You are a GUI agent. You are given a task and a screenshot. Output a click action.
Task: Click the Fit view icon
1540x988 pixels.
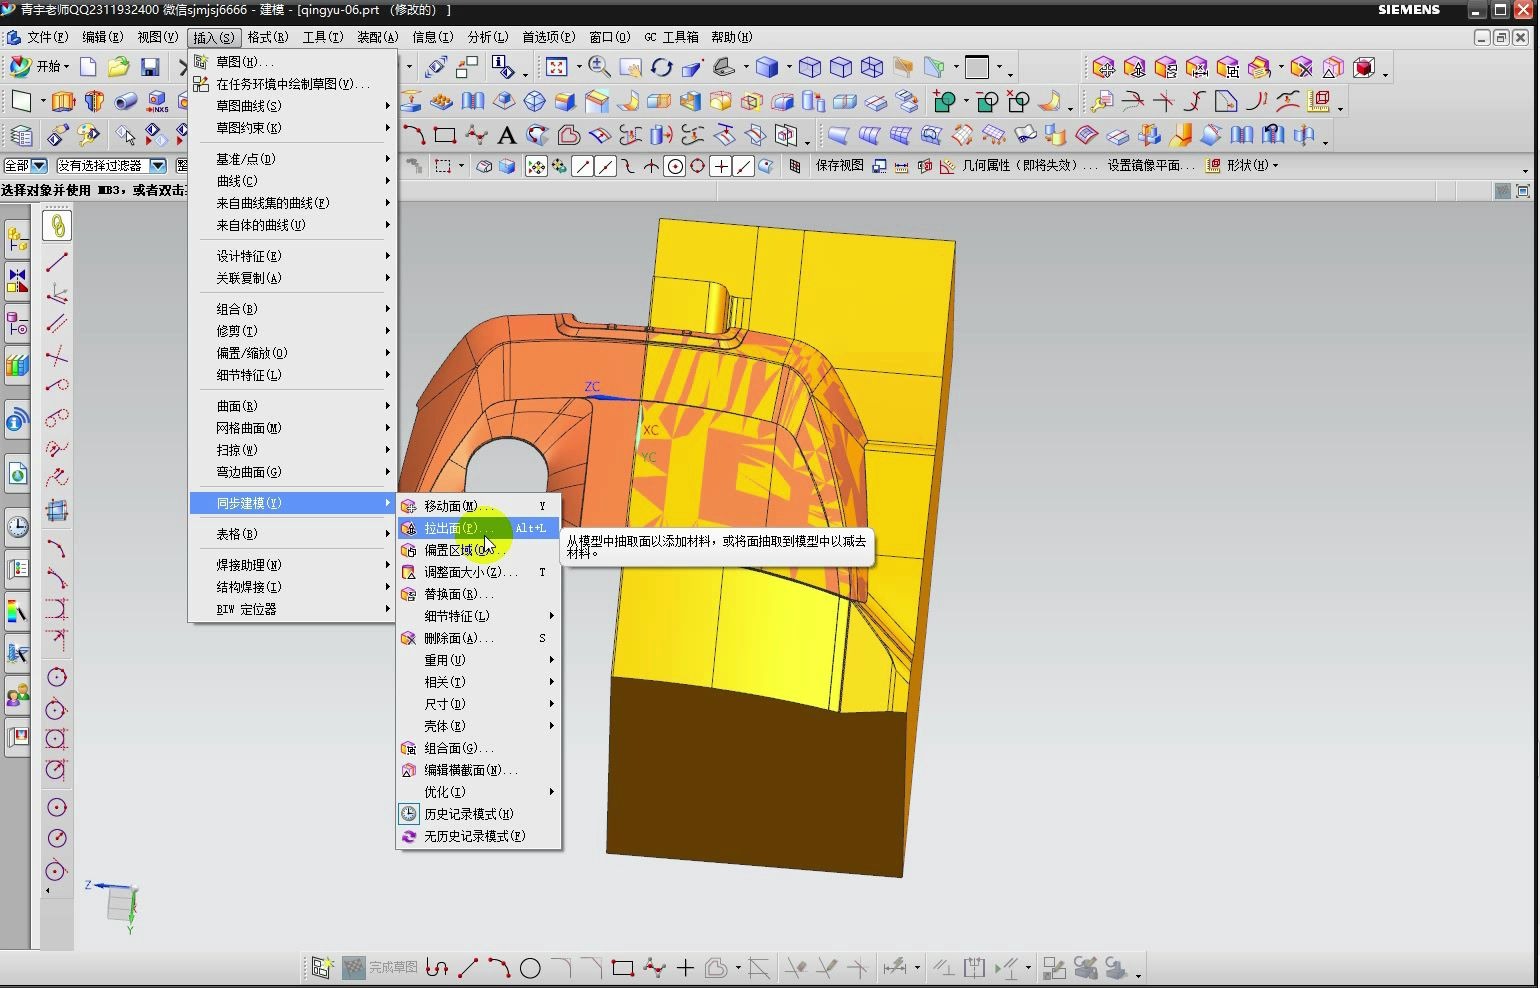[x=557, y=67]
